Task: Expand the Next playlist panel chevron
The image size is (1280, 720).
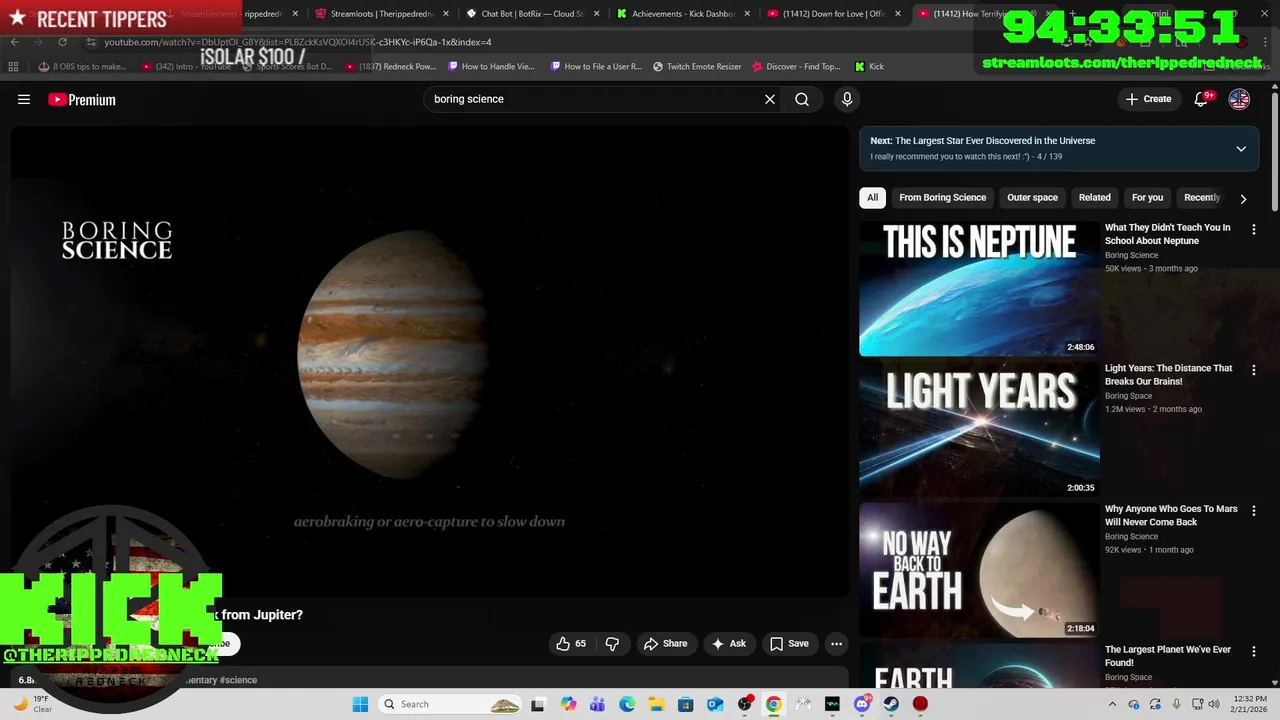Action: (x=1241, y=149)
